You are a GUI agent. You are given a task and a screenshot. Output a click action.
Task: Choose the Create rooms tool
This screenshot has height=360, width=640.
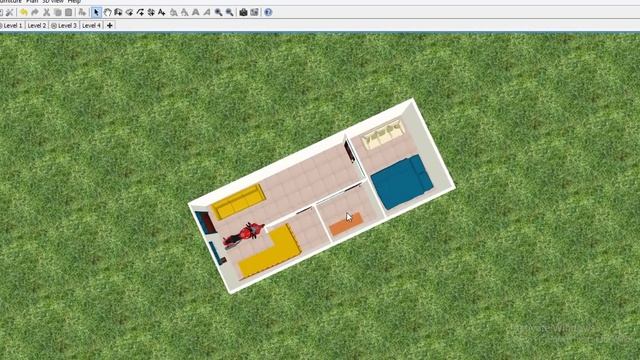coord(129,12)
